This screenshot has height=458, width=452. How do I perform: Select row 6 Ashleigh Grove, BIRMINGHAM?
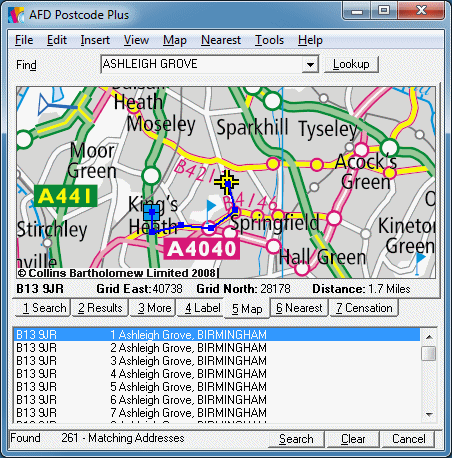[217, 400]
